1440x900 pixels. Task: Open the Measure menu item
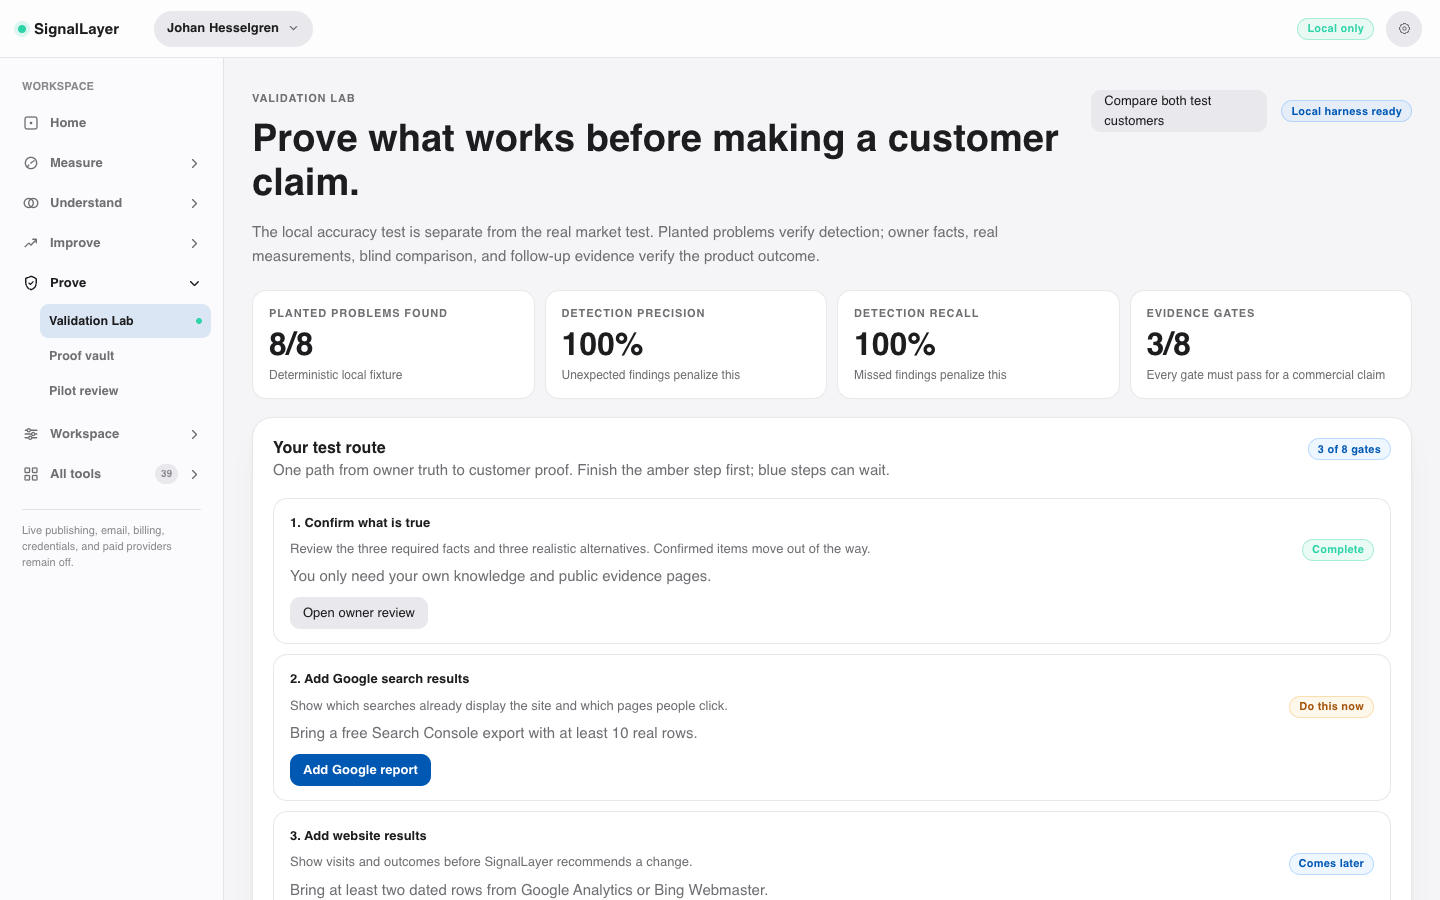[112, 163]
